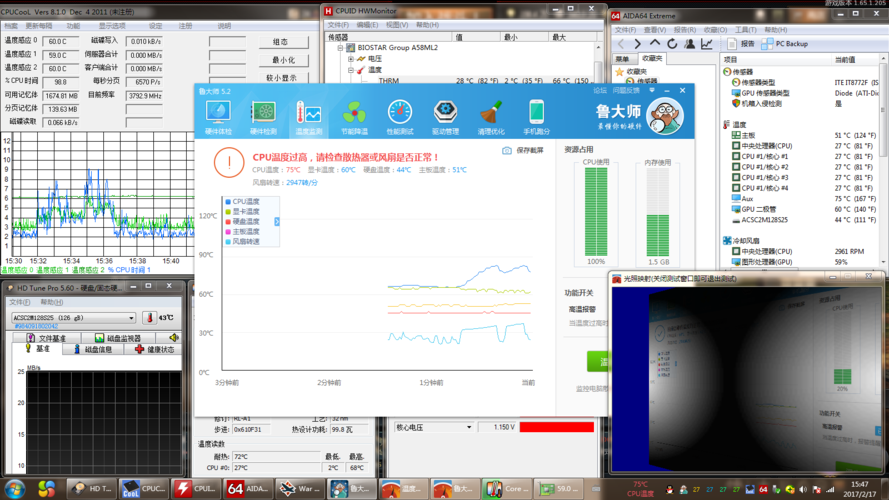This screenshot has height=500, width=889.
Task: Click AIDA64 sensor list vertical scrollbar
Action: click(883, 159)
